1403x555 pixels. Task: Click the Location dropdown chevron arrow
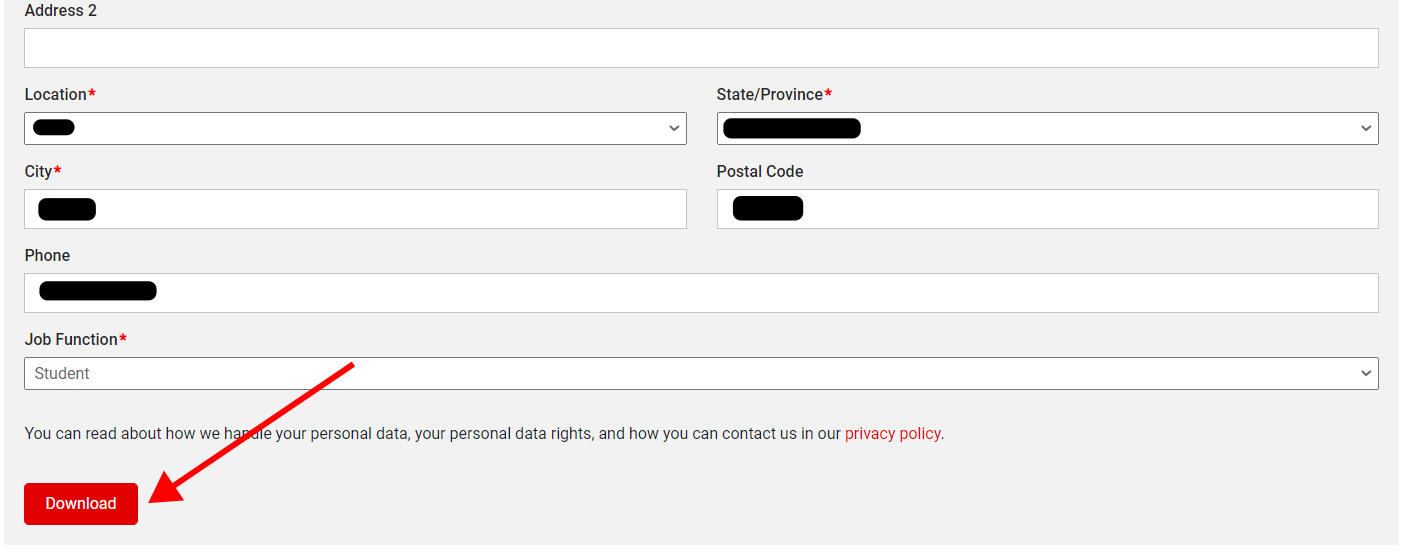click(674, 128)
